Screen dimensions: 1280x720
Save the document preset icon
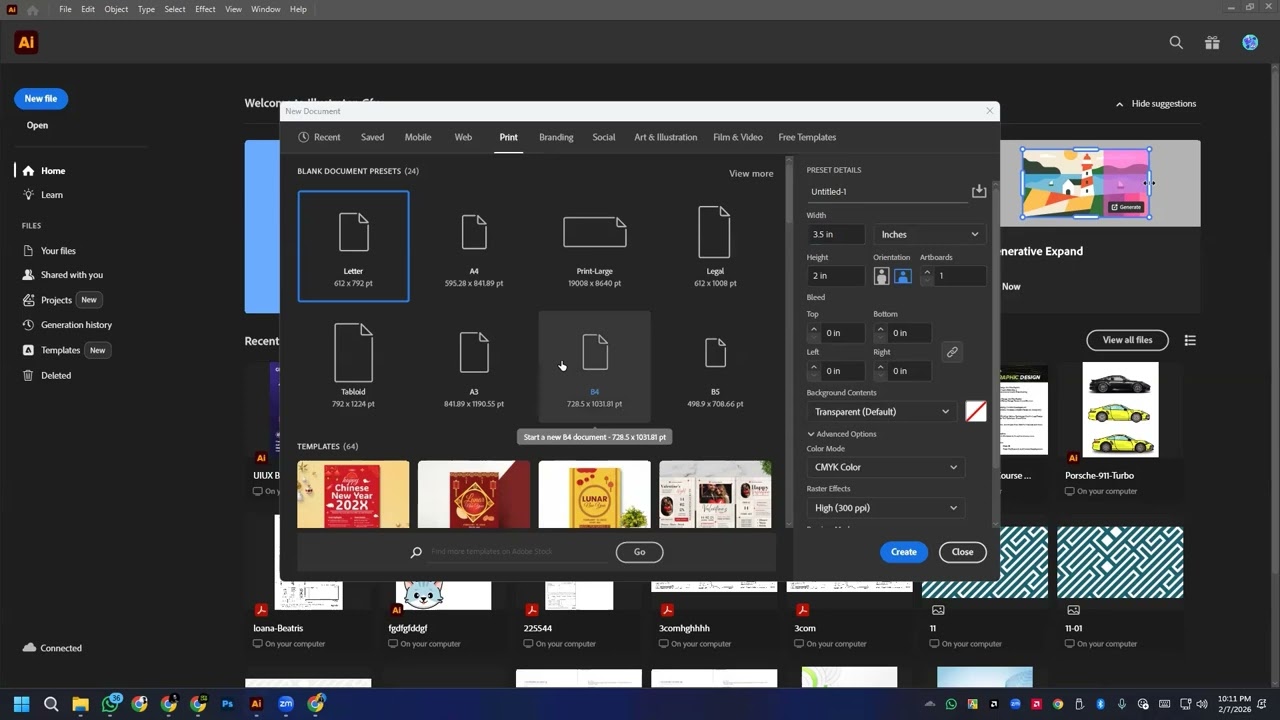[978, 191]
